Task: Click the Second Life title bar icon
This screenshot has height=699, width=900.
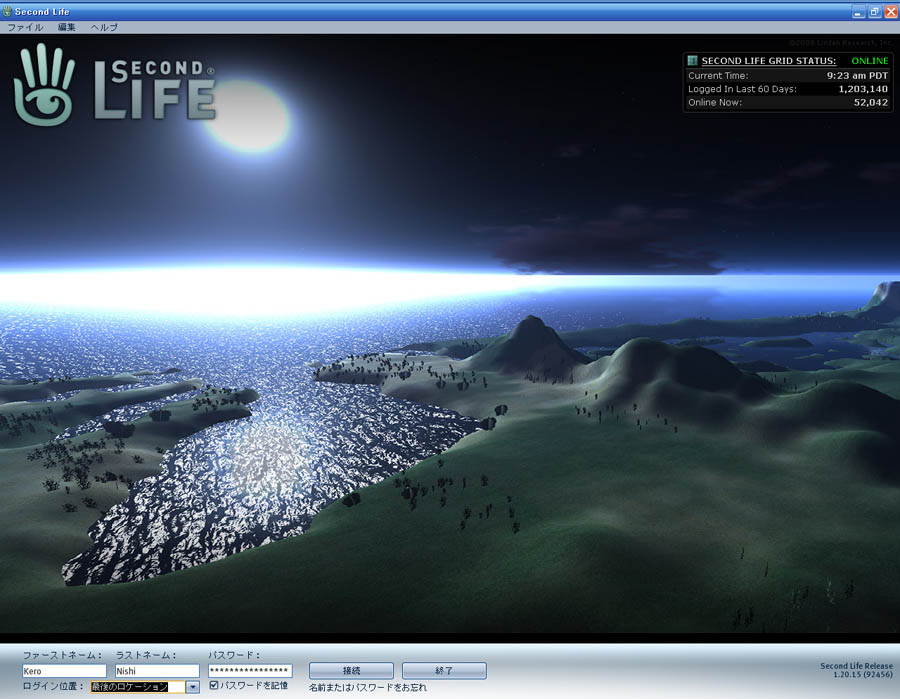Action: tap(7, 11)
